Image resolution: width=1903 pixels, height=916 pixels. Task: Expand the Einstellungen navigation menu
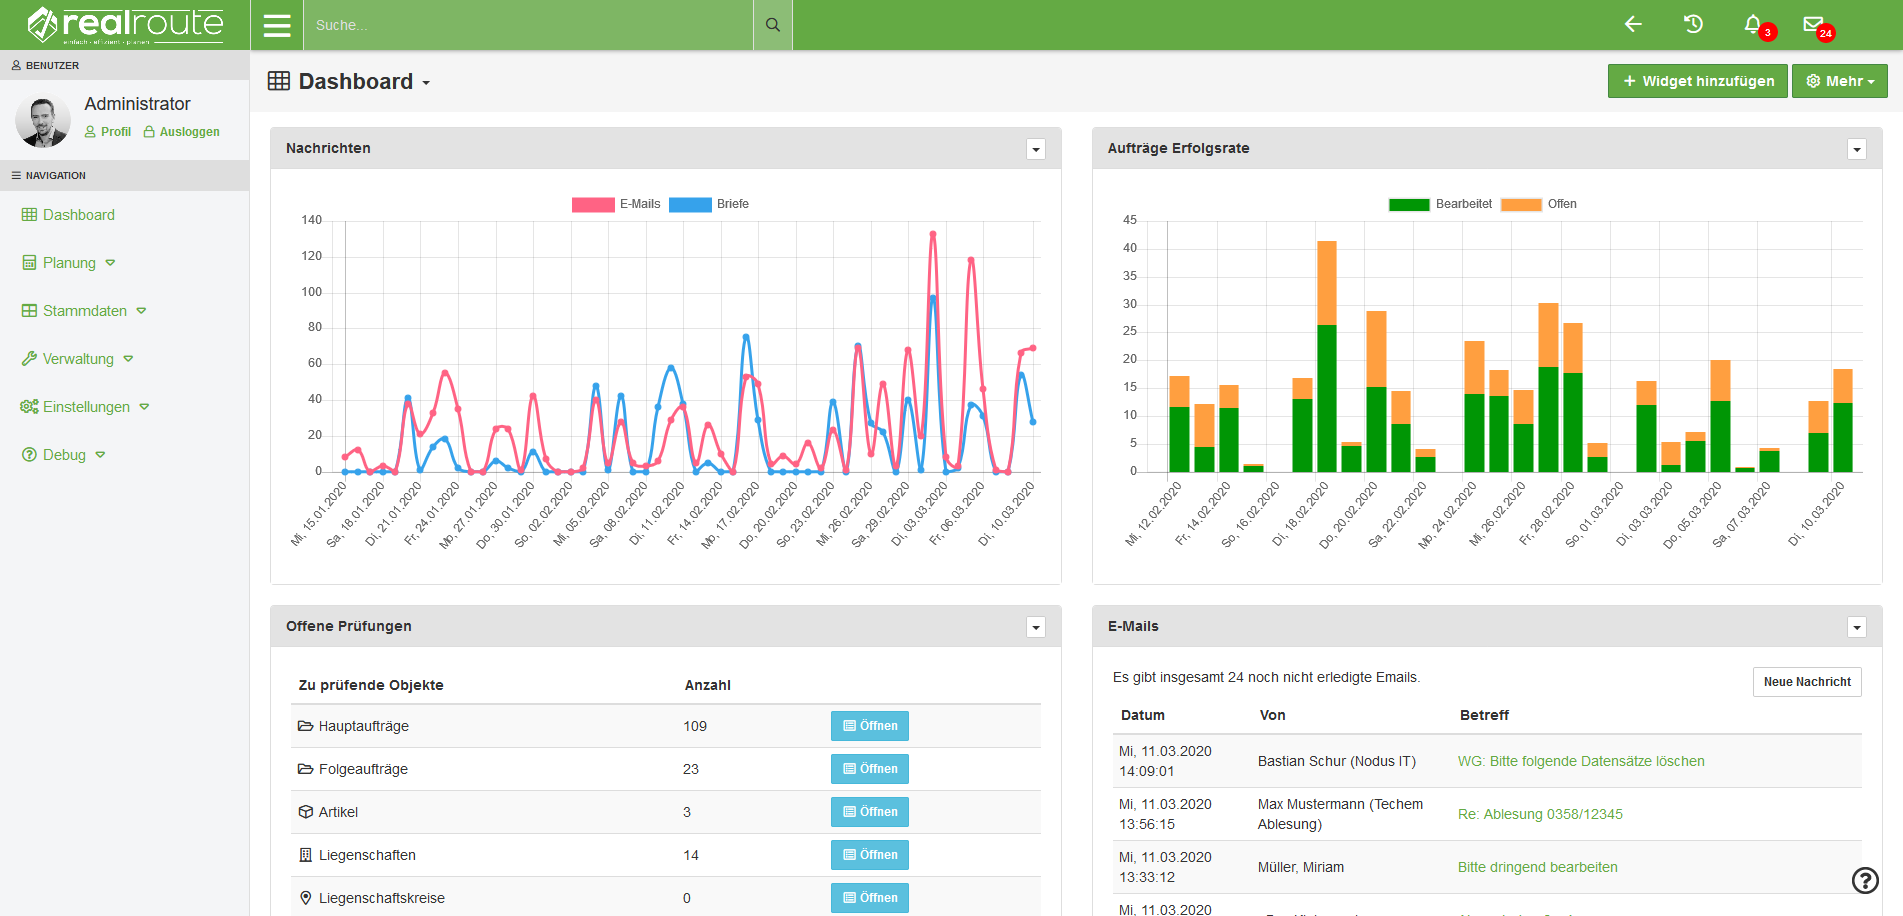point(85,407)
